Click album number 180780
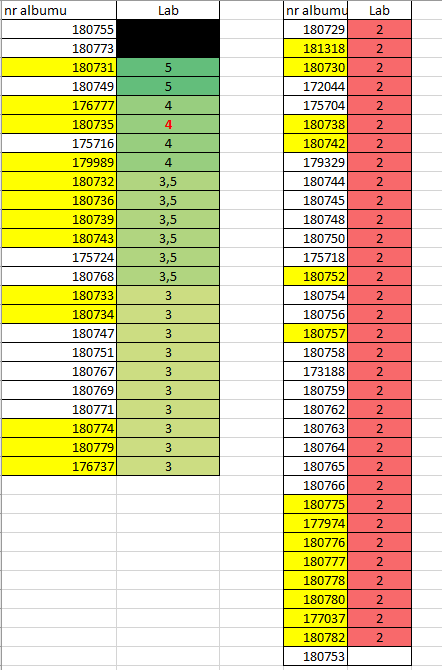The image size is (442, 670). (x=316, y=600)
